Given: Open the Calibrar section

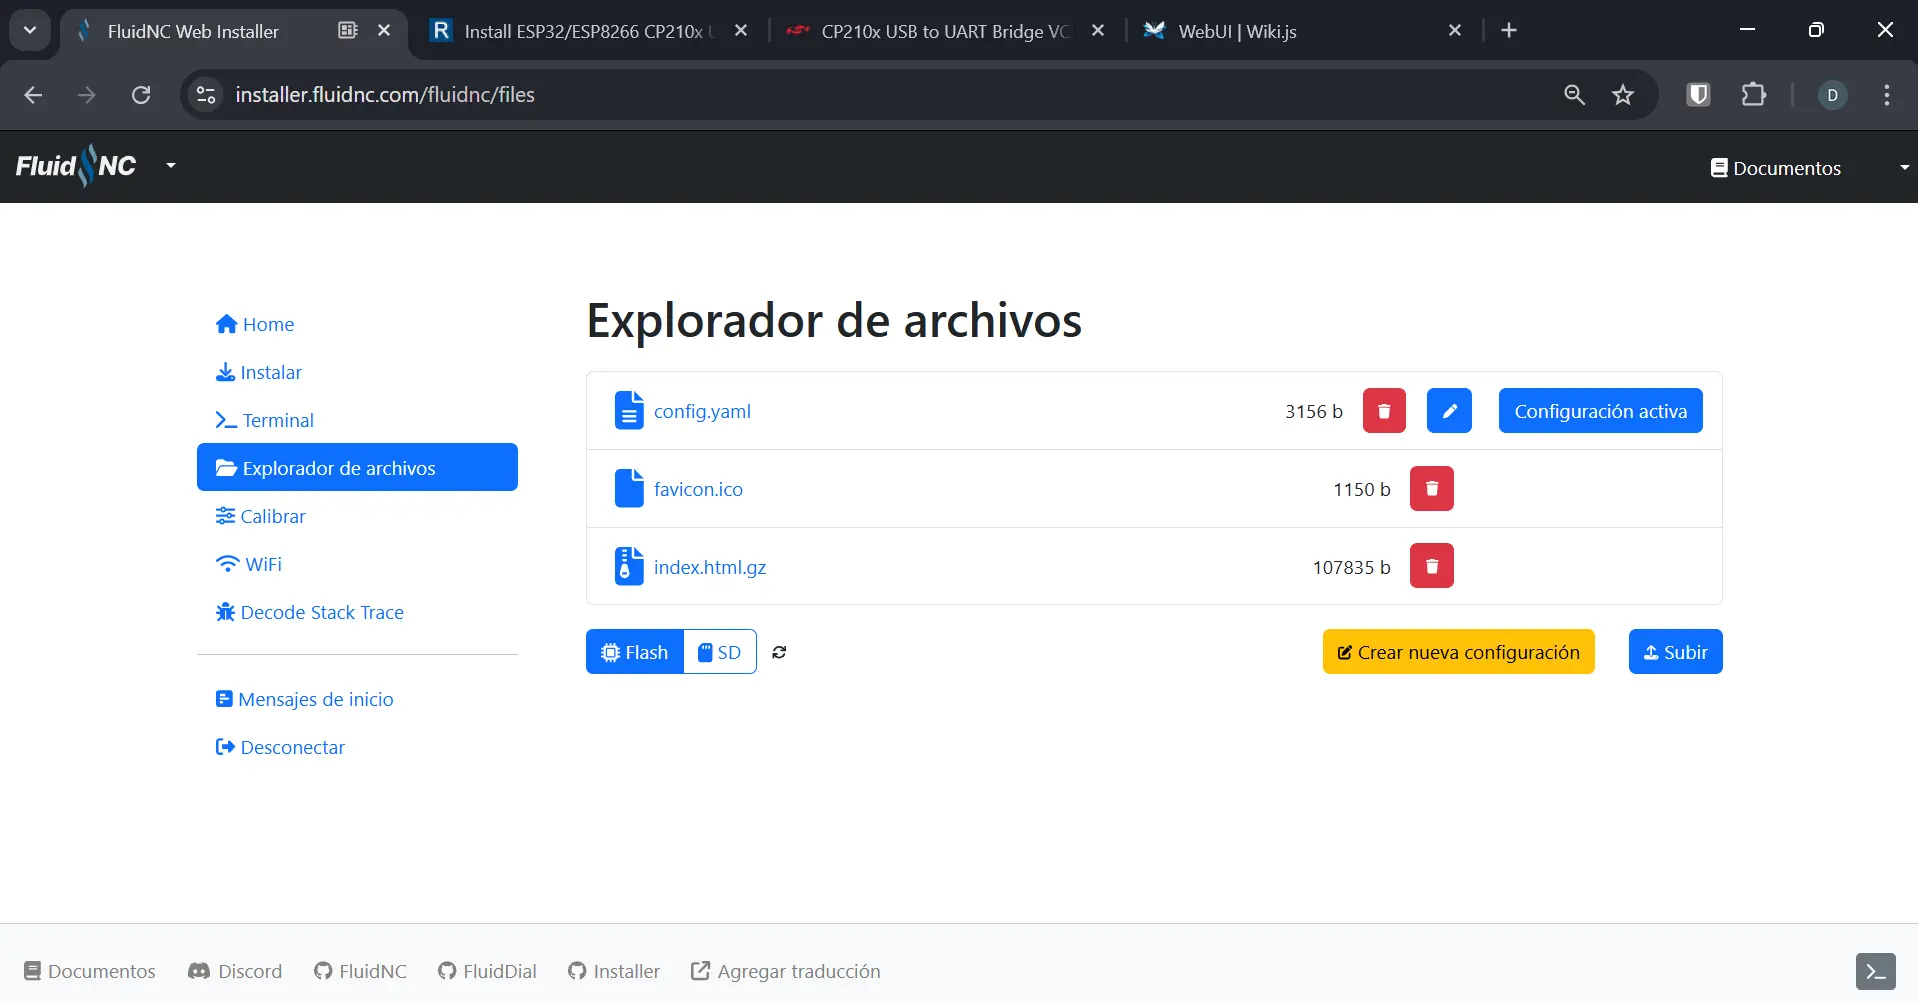Looking at the screenshot, I should (x=271, y=515).
